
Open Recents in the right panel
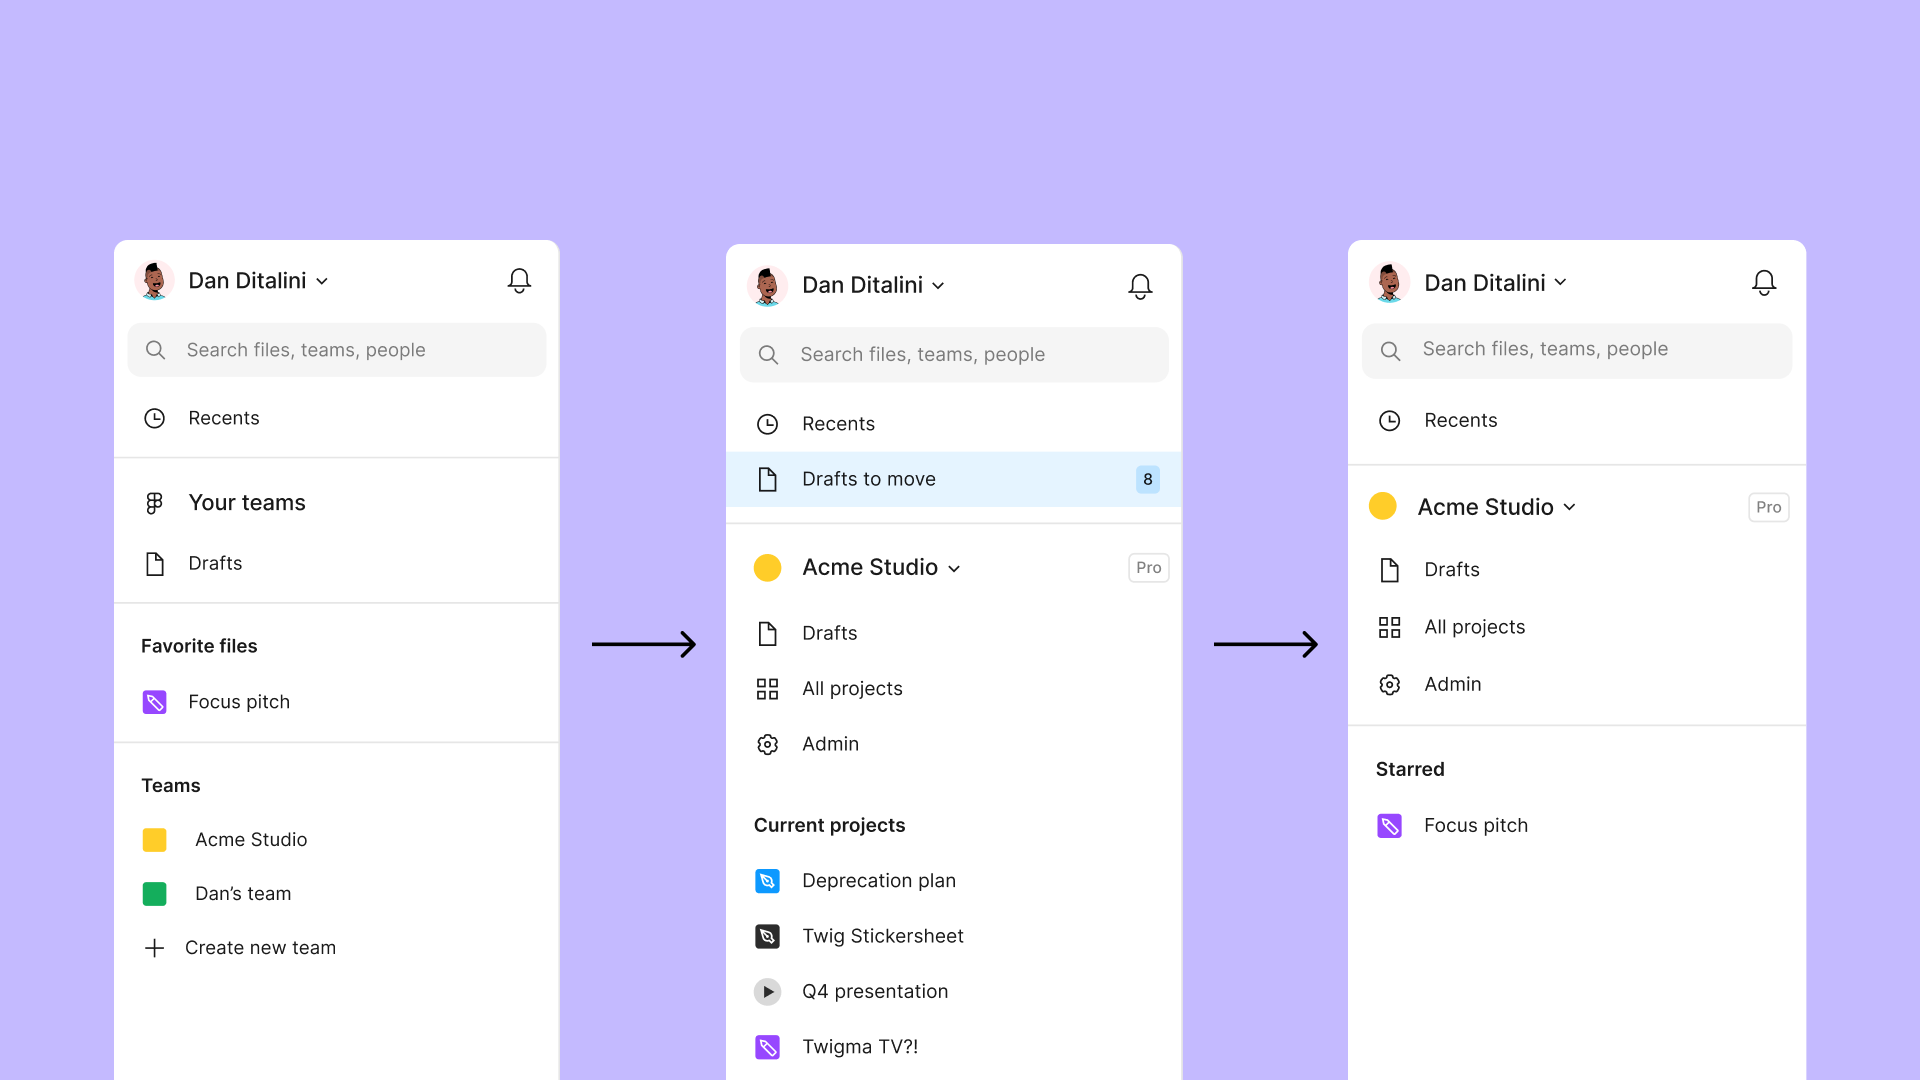pos(1460,421)
